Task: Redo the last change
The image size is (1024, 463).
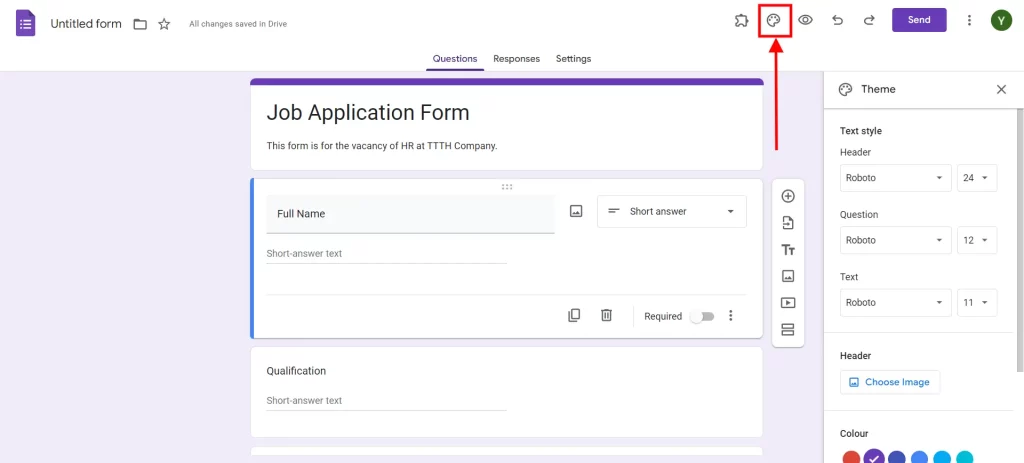Action: (869, 20)
